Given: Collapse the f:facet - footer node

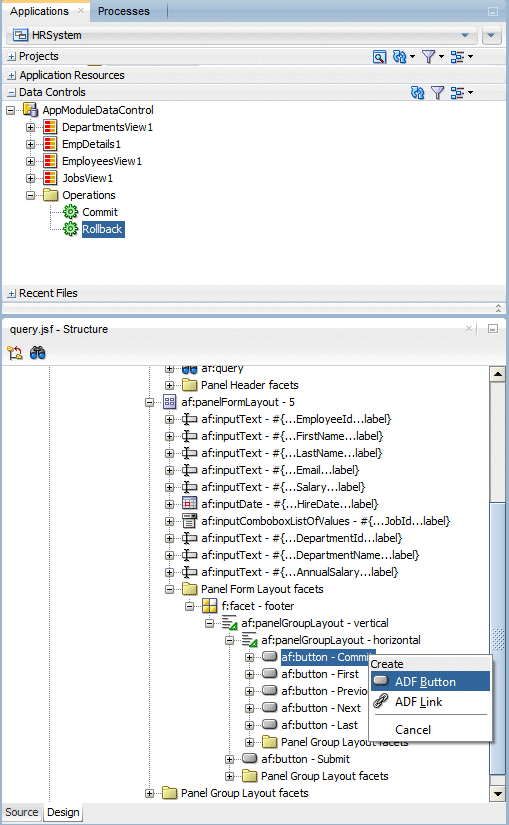Looking at the screenshot, I should [189, 607].
